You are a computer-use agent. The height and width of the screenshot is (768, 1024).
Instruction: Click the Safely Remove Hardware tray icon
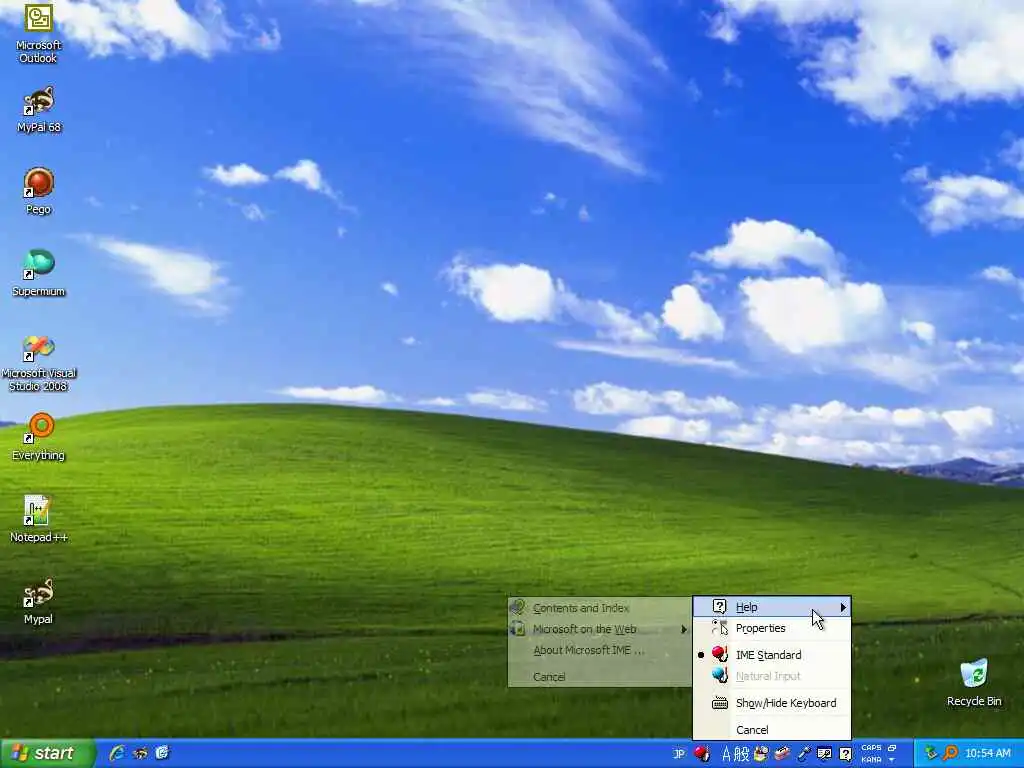pos(931,754)
